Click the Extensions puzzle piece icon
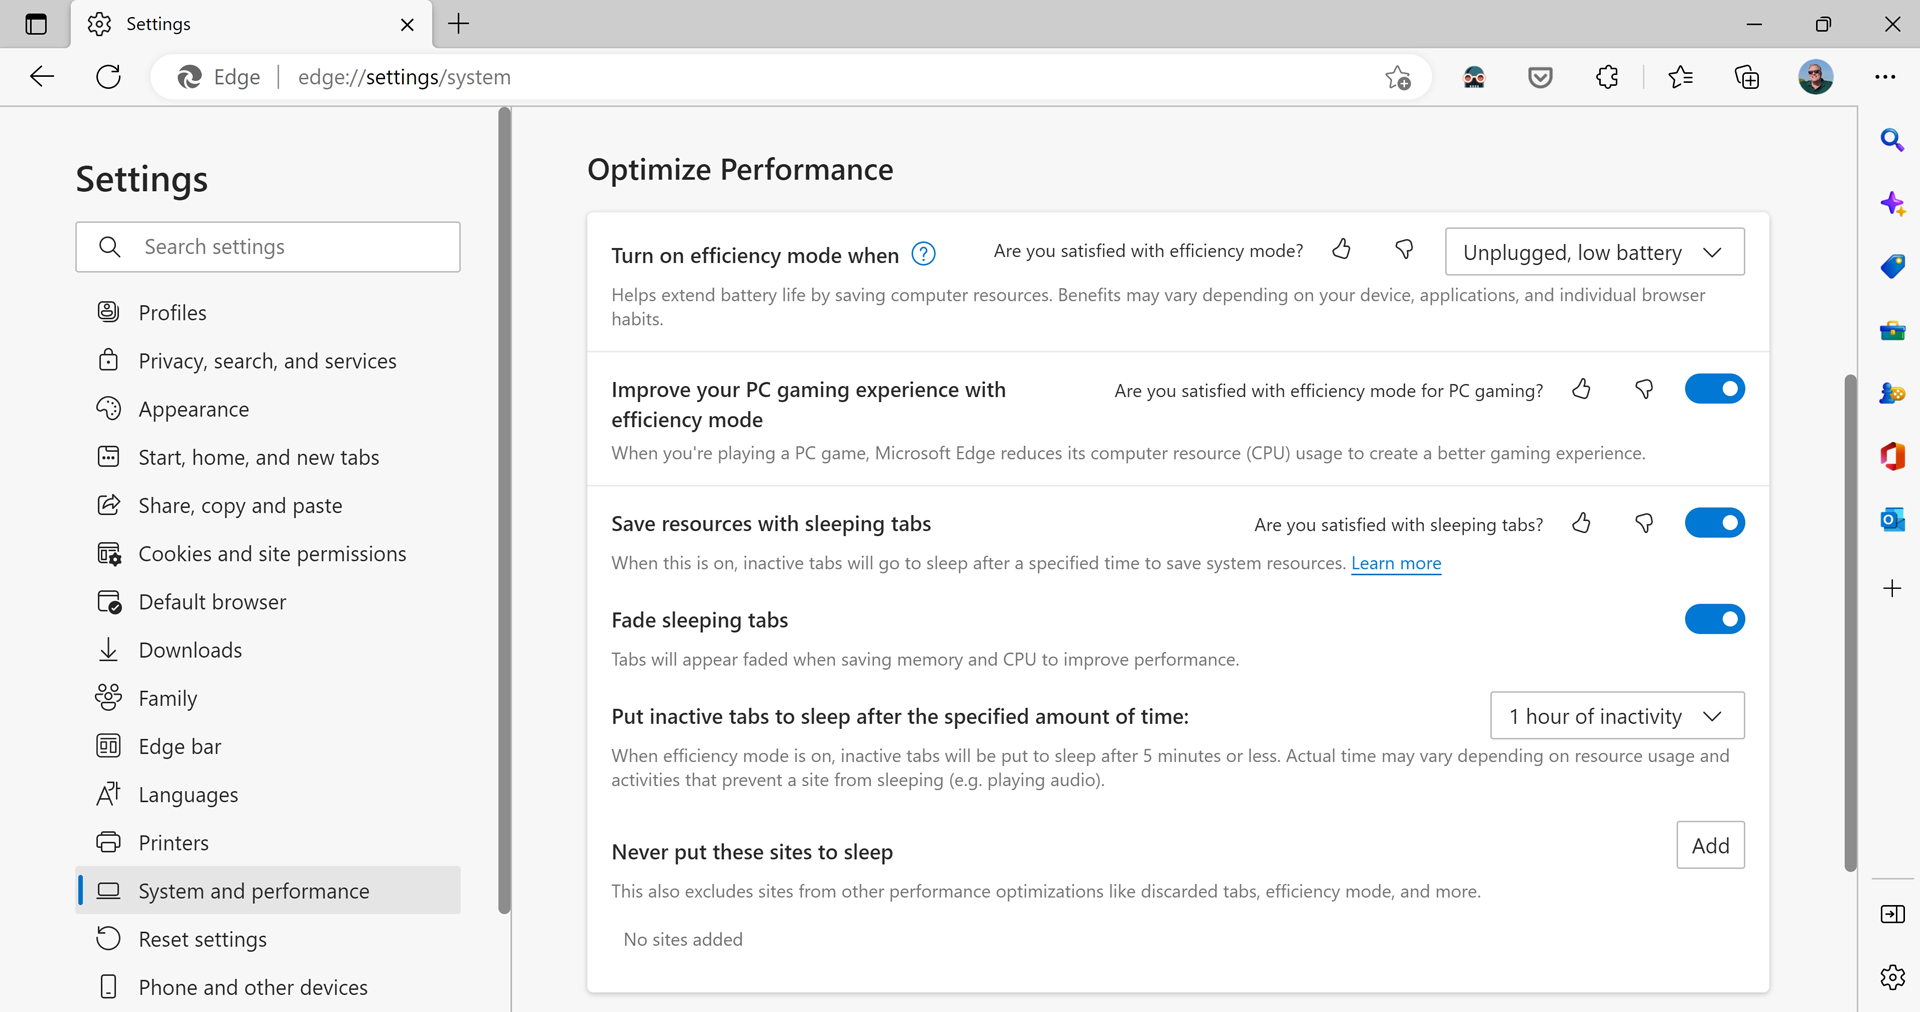 point(1607,77)
